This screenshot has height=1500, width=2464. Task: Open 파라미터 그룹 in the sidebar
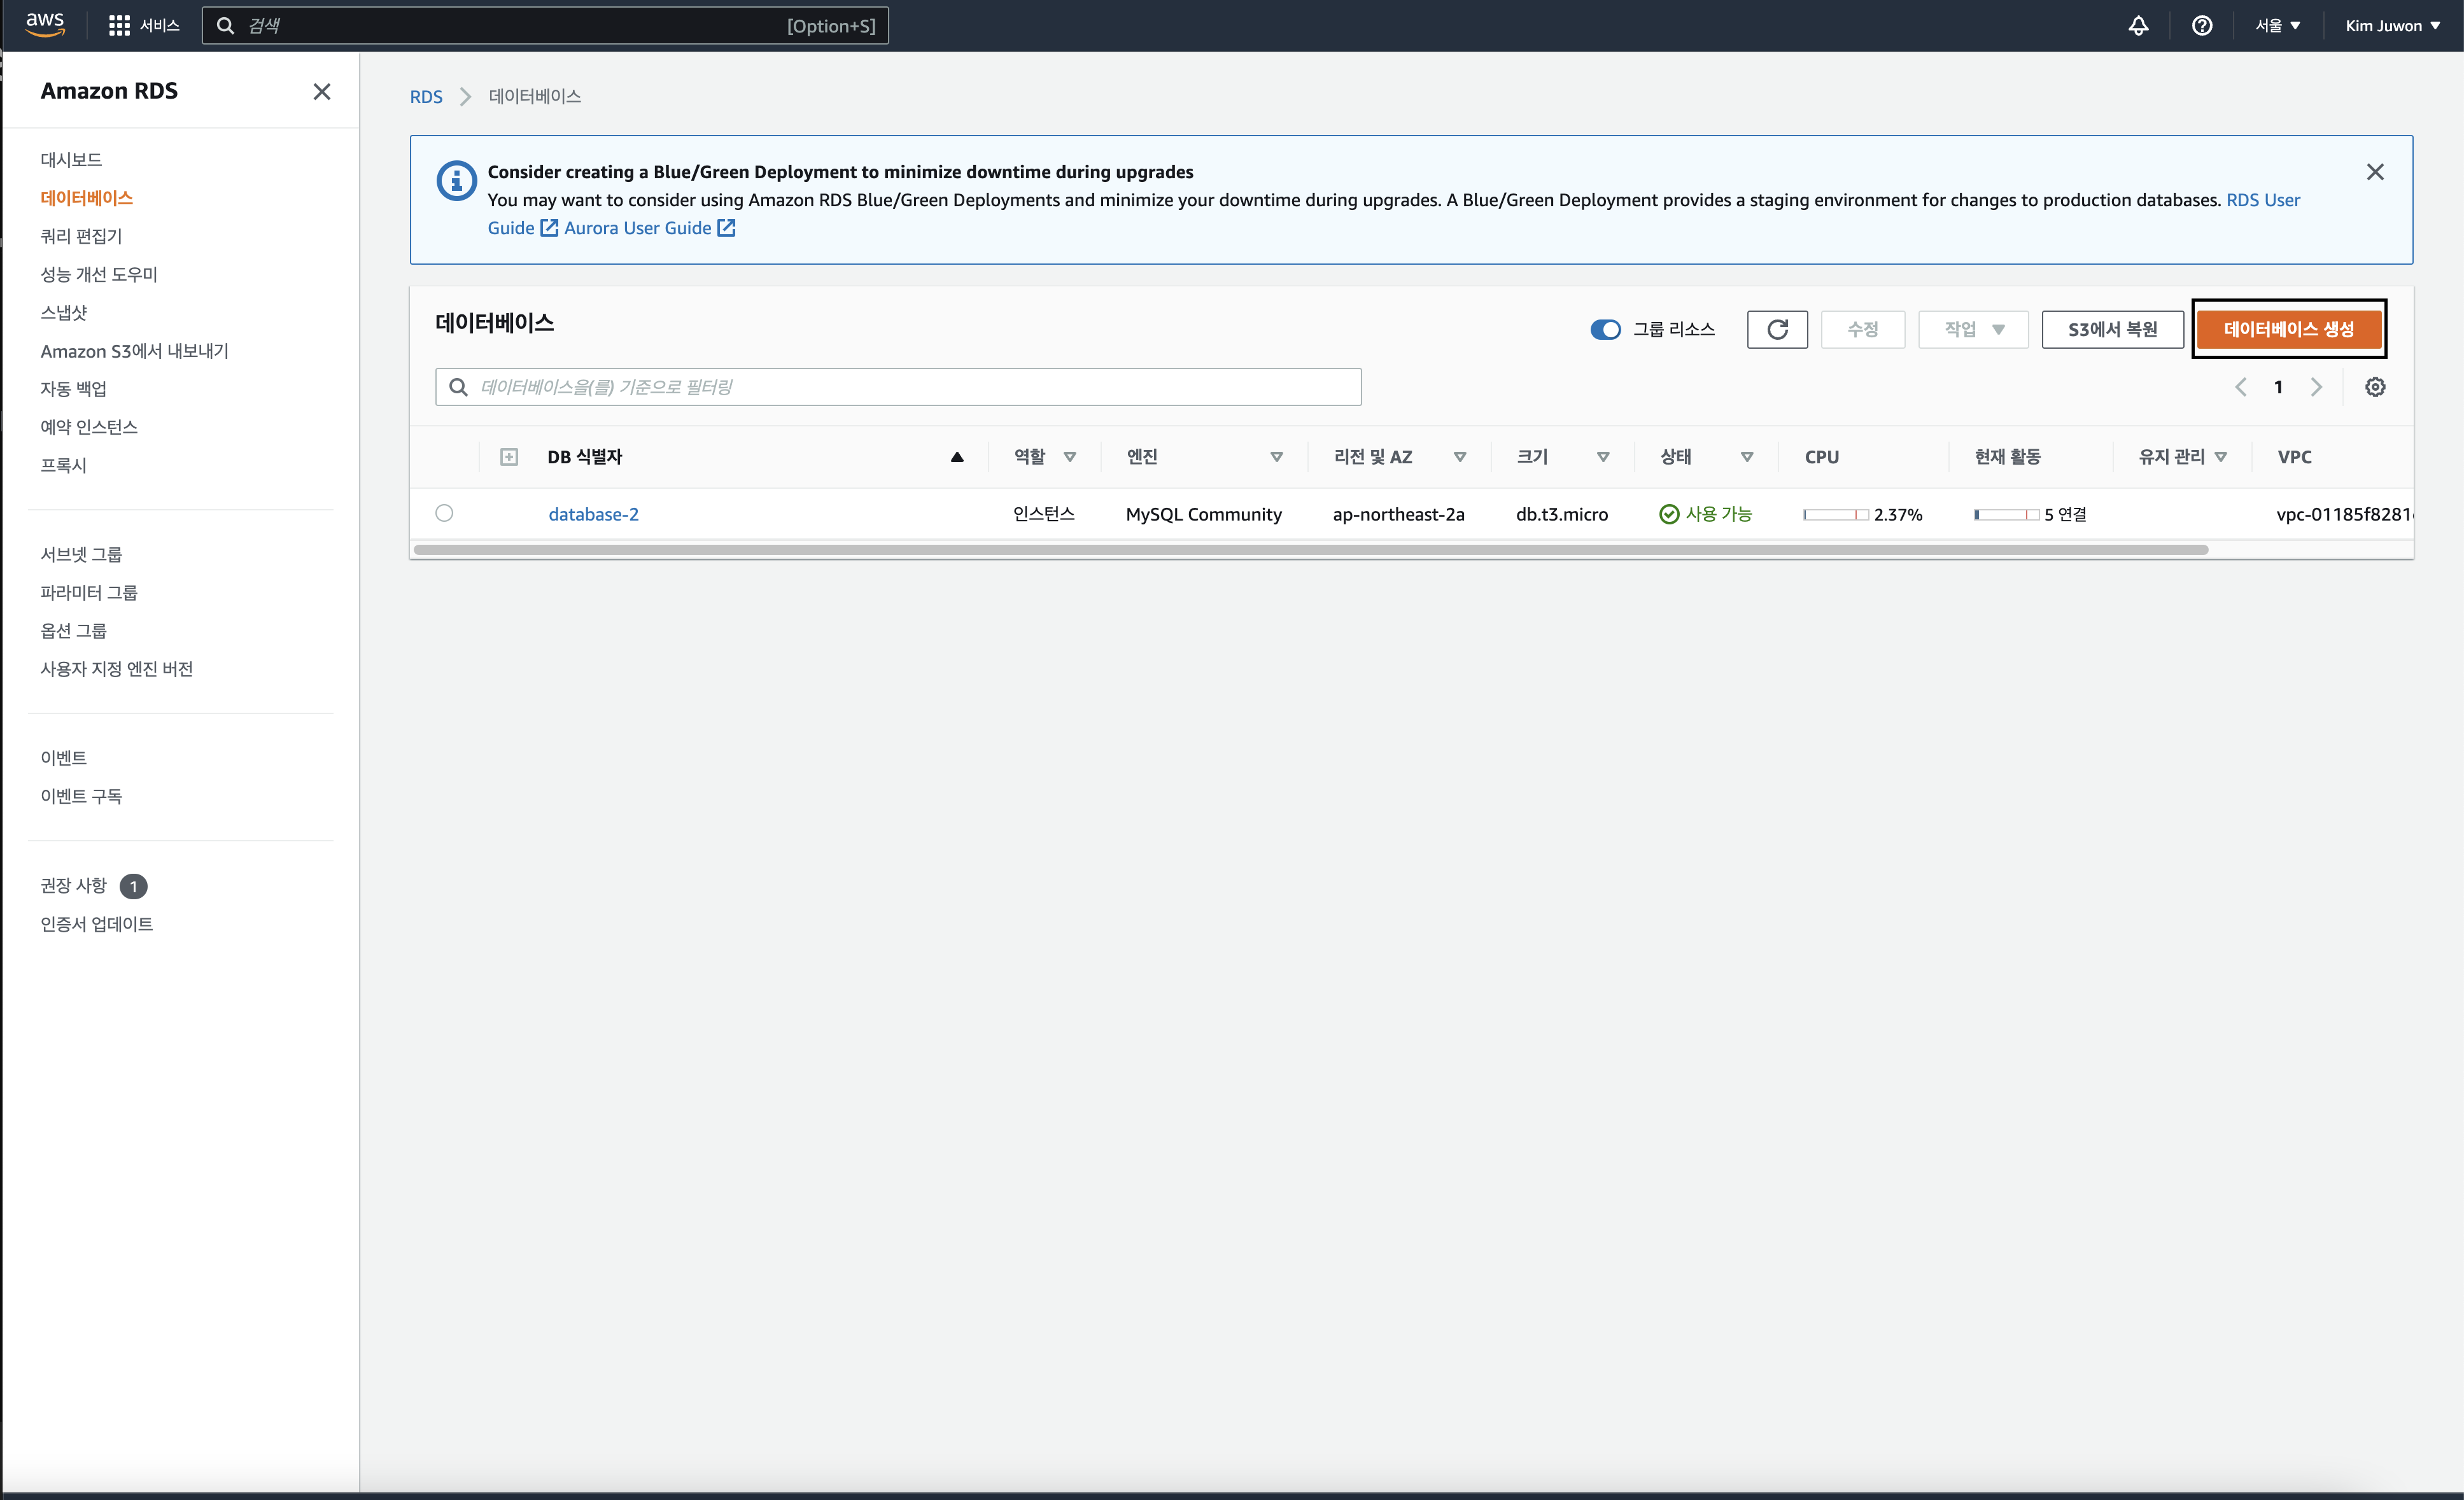coord(89,592)
